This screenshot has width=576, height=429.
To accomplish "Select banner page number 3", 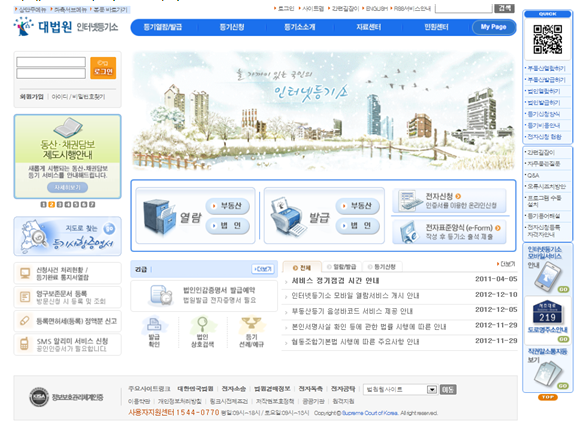I will point(60,205).
